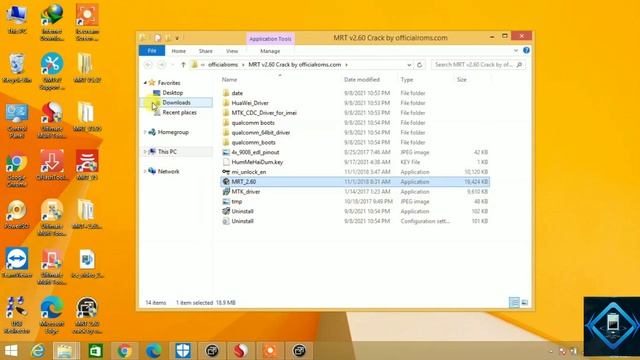Open Explorer Help question mark
The width and height of the screenshot is (640, 360).
tap(527, 50)
